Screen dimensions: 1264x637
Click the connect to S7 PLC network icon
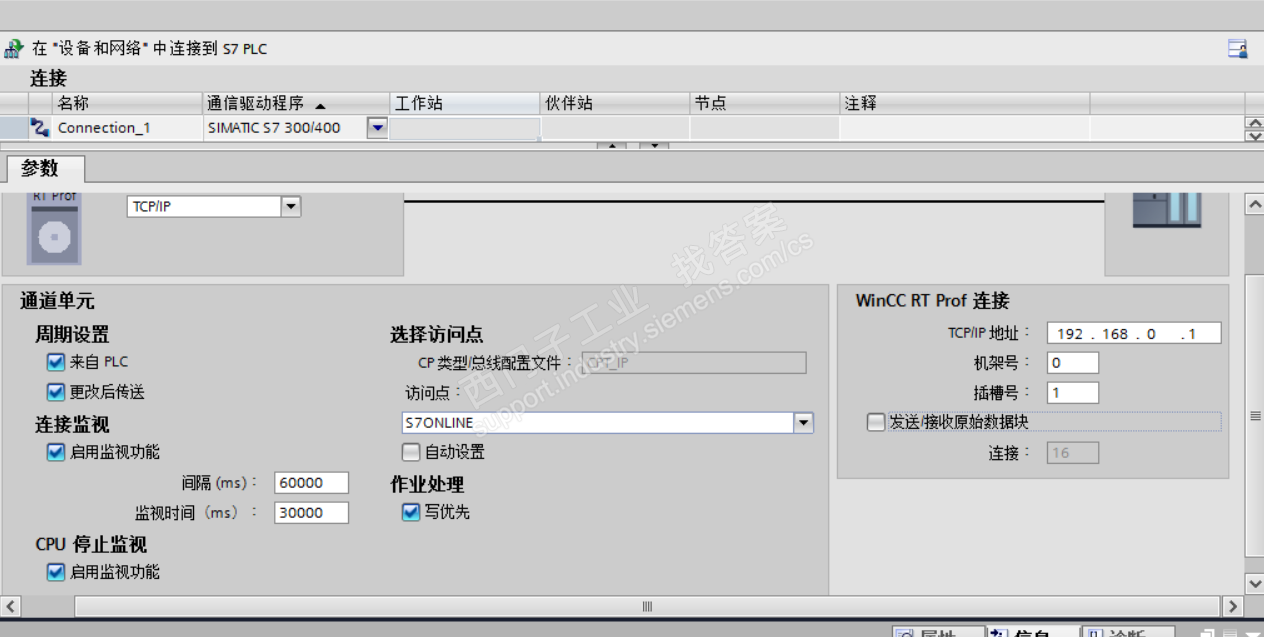(x=14, y=48)
